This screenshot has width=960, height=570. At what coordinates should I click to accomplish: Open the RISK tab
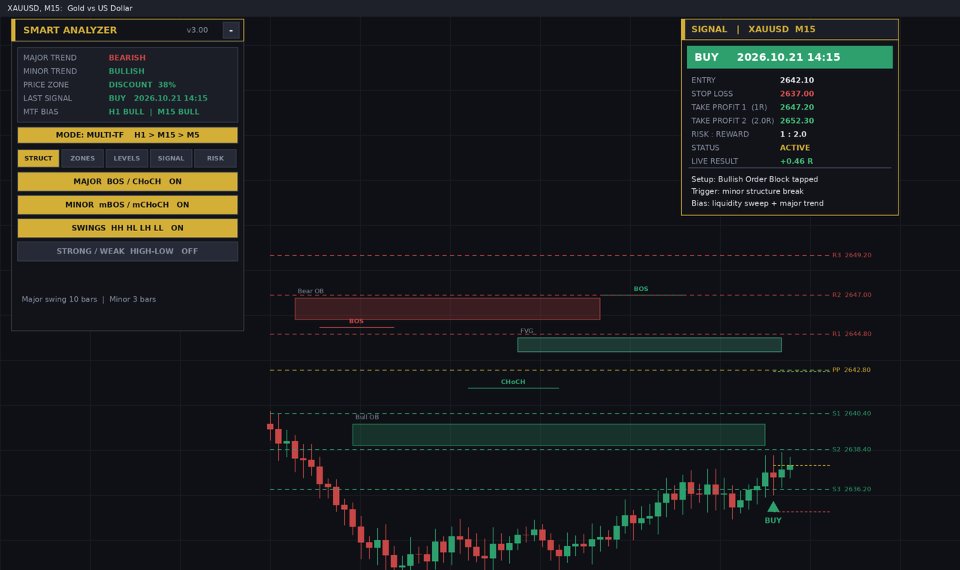216,159
